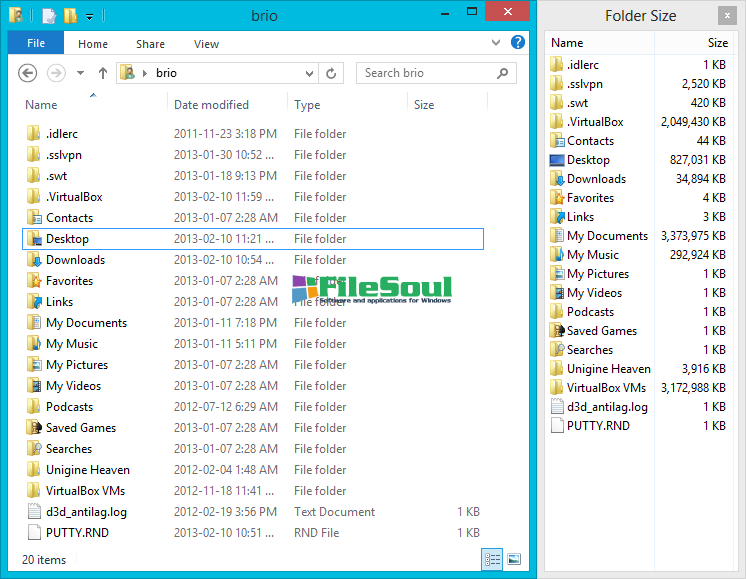Sort by Date modified column header

(211, 105)
